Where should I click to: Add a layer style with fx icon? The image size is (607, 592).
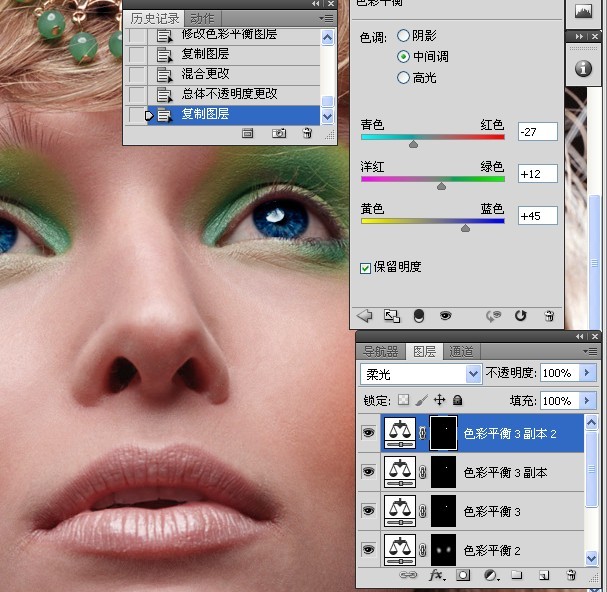point(437,575)
